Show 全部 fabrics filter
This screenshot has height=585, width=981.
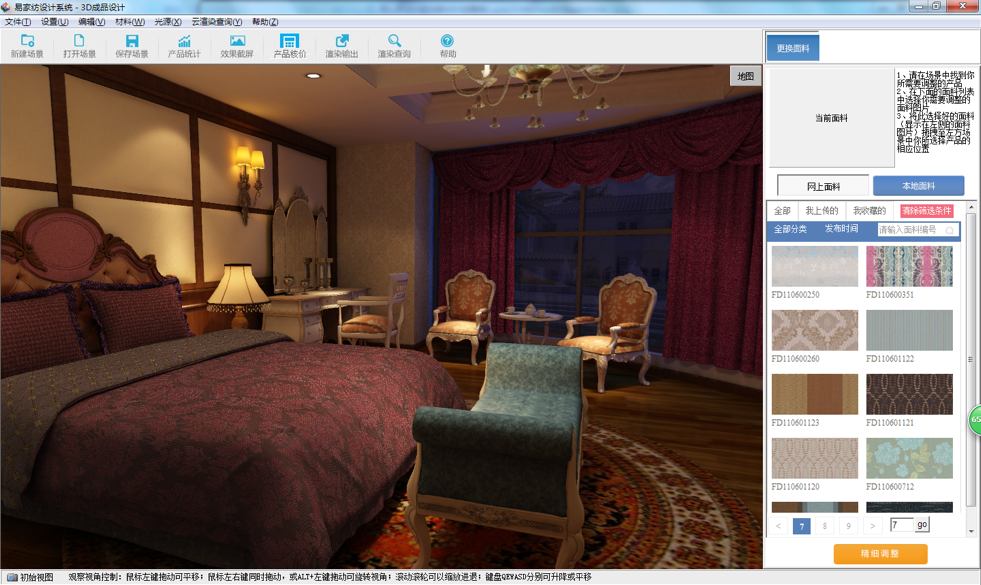click(x=782, y=211)
